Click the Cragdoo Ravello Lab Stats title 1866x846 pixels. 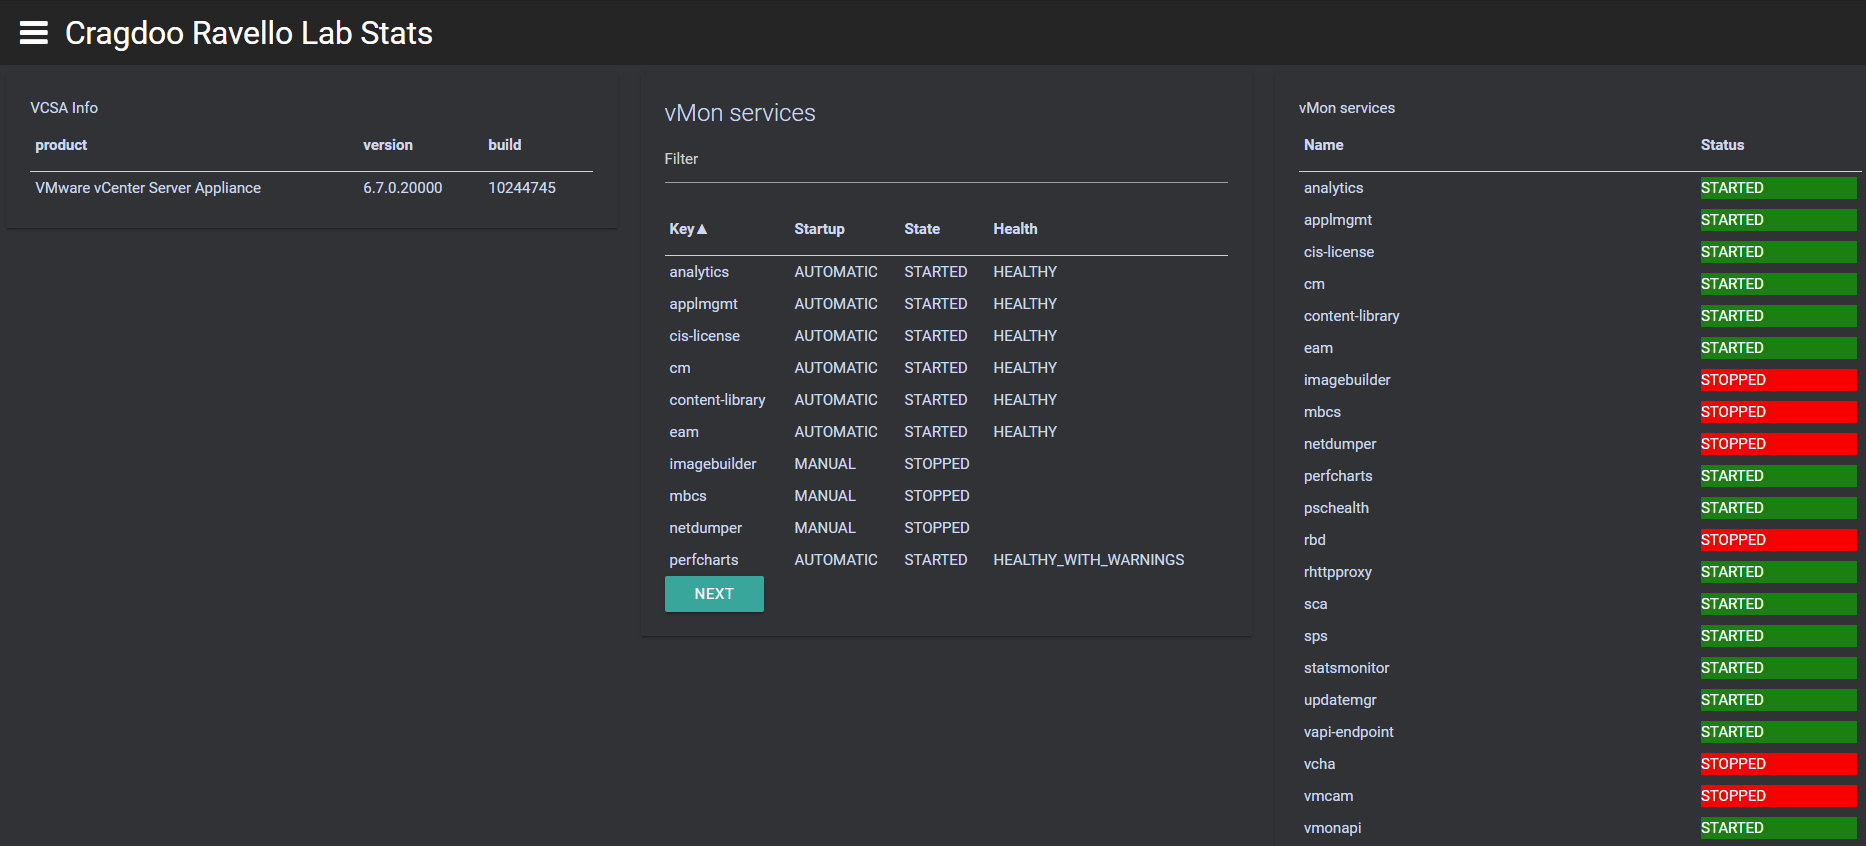(x=249, y=33)
